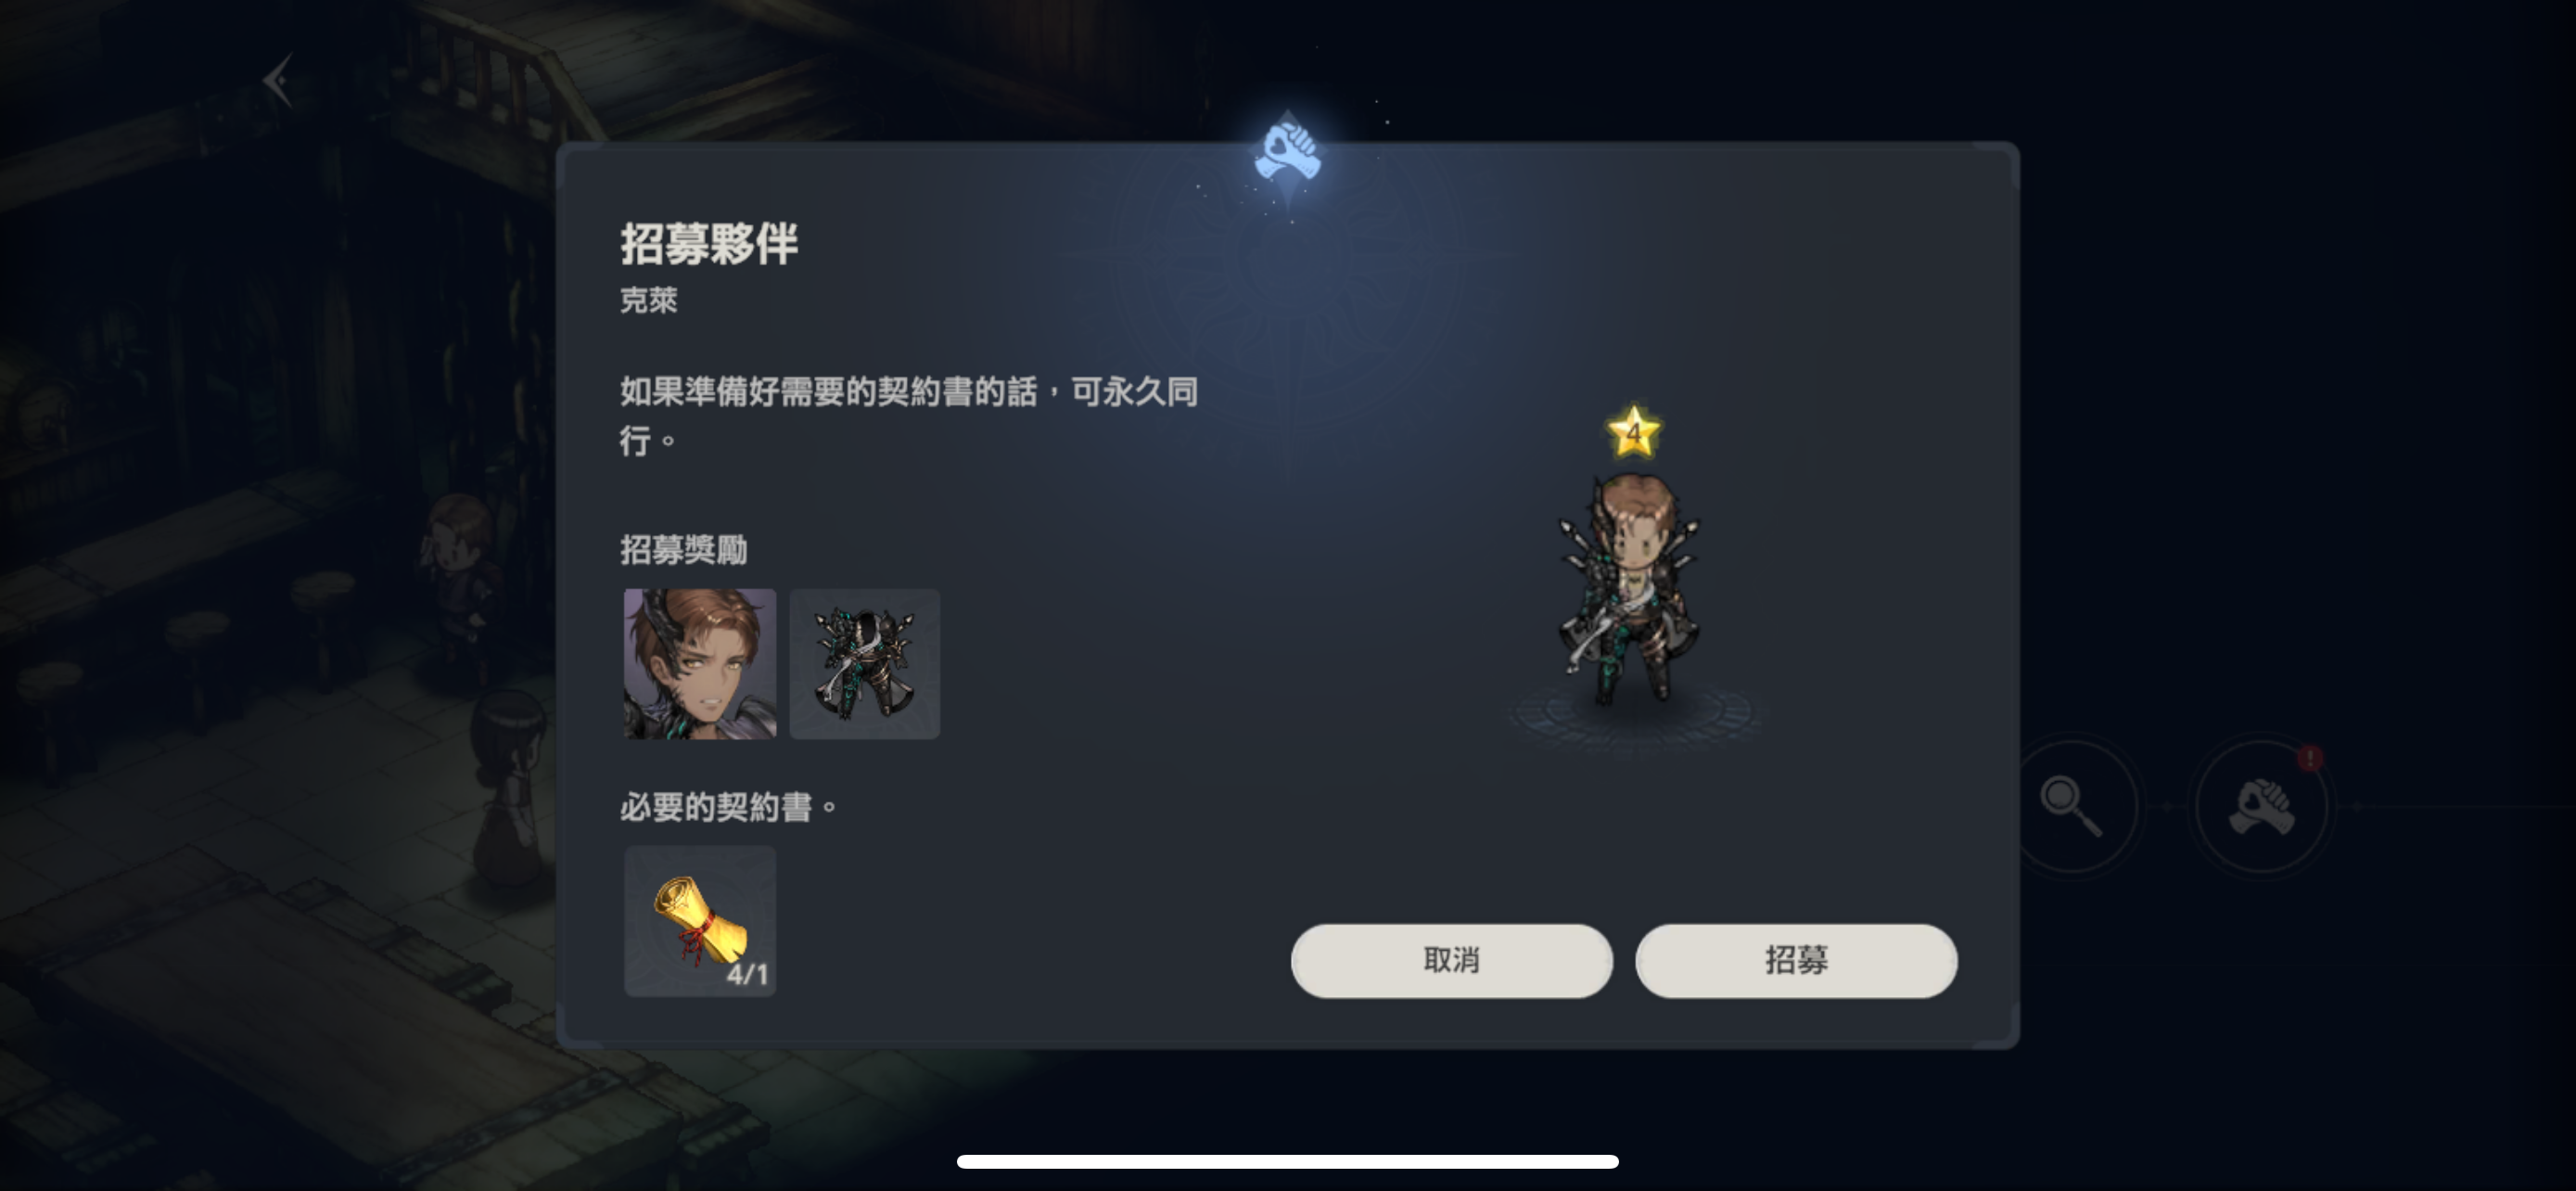
Task: Confirm with the 招募 recruit button
Action: click(x=1796, y=960)
